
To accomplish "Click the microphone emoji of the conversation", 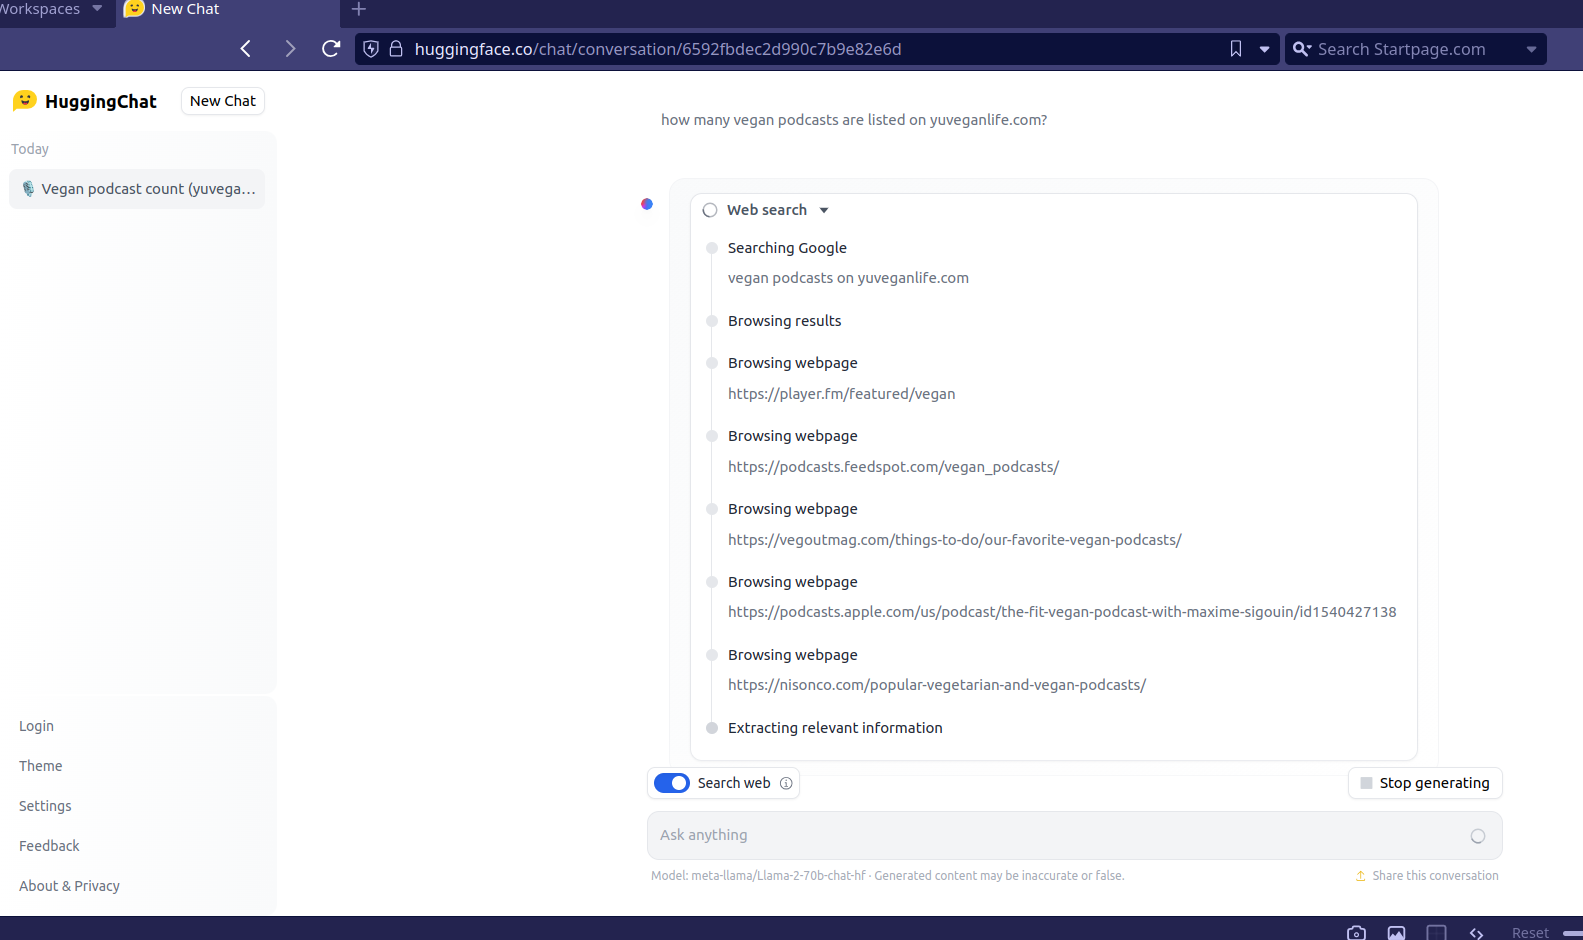I will click(x=28, y=189).
